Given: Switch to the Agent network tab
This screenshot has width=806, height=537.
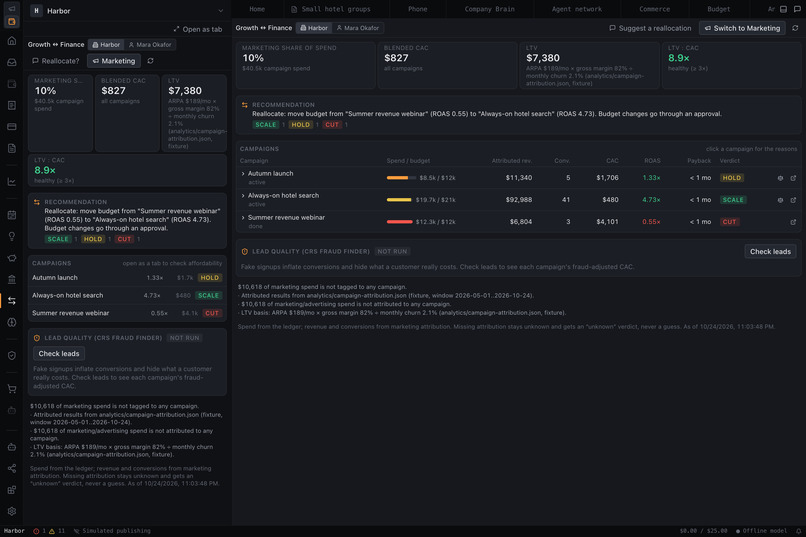Looking at the screenshot, I should tap(577, 9).
